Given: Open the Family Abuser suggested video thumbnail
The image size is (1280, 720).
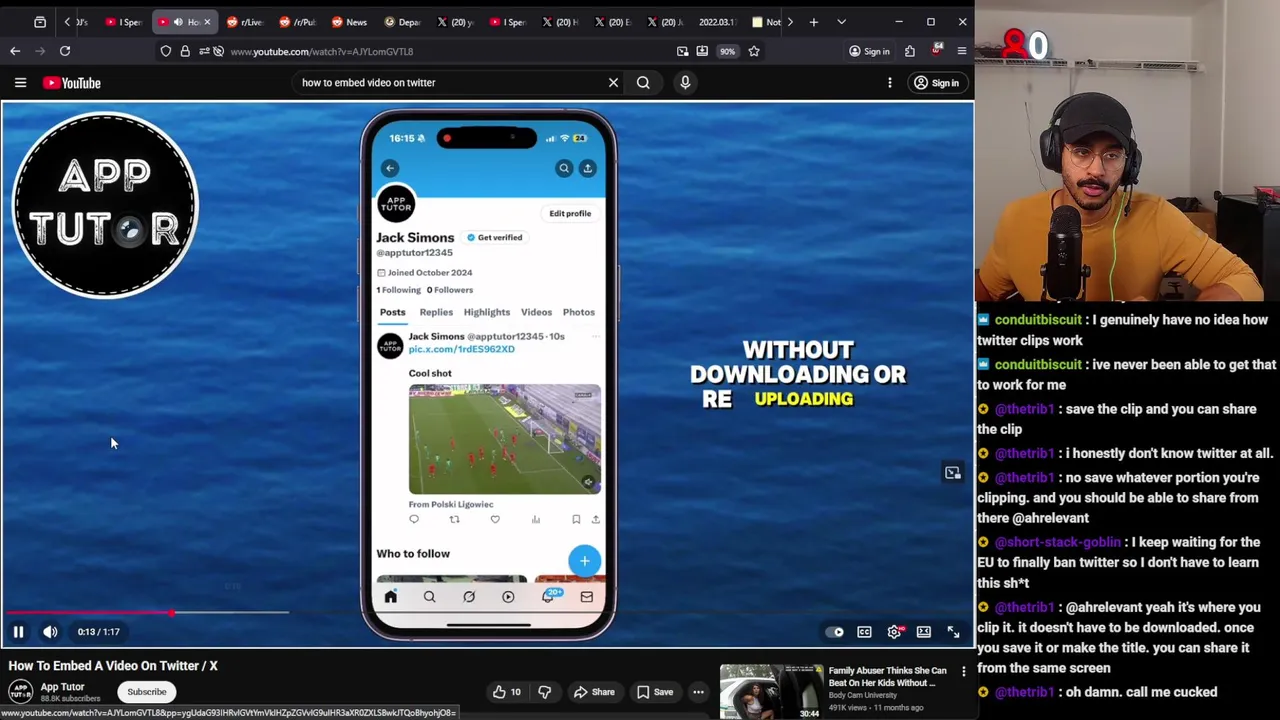Looking at the screenshot, I should (x=771, y=692).
